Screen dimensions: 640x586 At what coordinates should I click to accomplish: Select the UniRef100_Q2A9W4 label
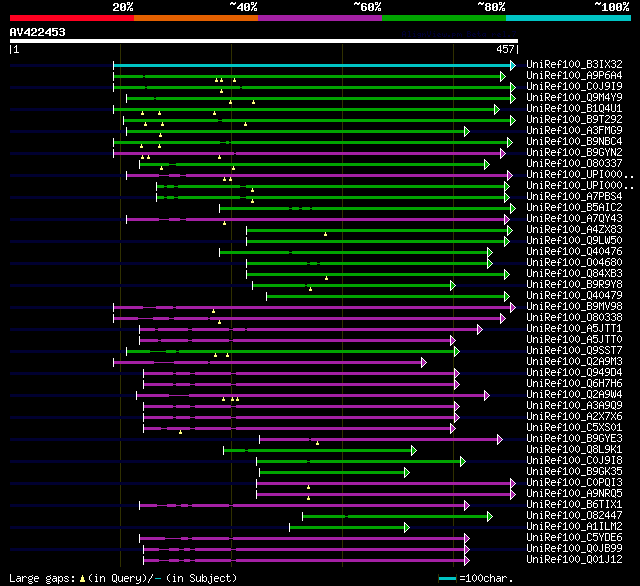pyautogui.click(x=574, y=395)
